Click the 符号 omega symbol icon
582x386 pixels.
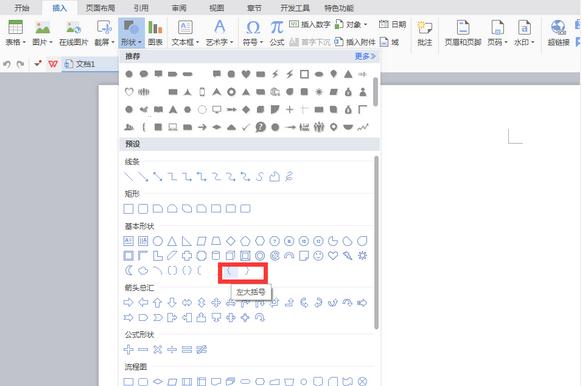click(253, 27)
